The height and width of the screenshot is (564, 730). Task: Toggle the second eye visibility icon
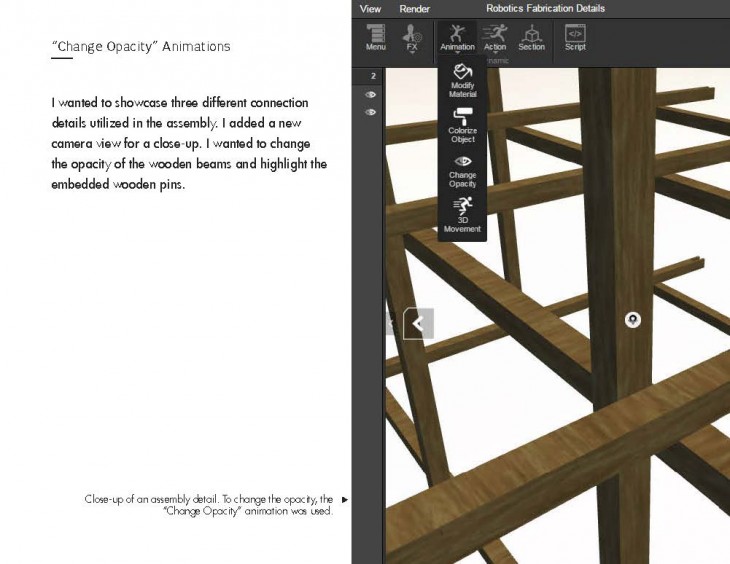[x=370, y=112]
